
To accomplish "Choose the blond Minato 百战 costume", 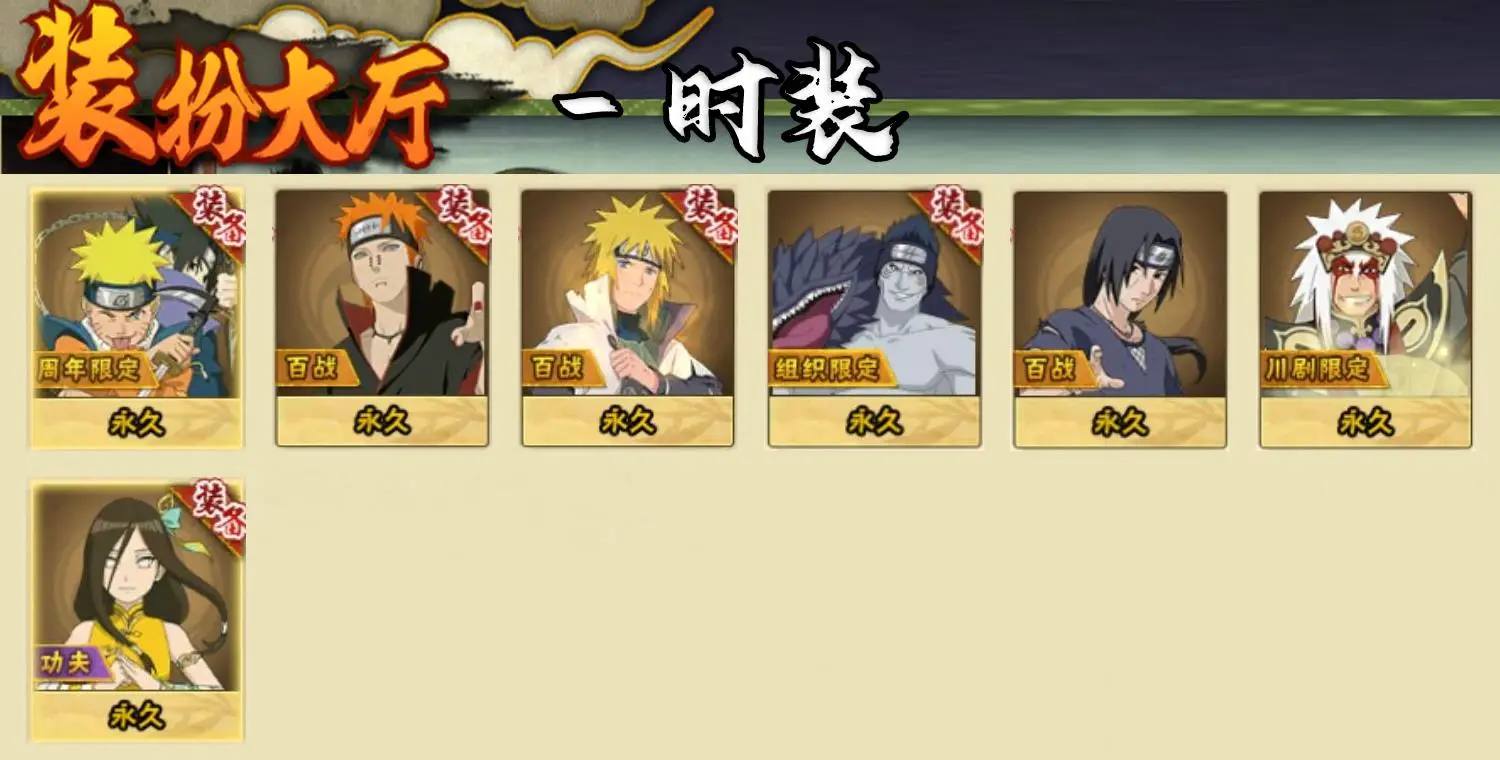I will point(628,318).
